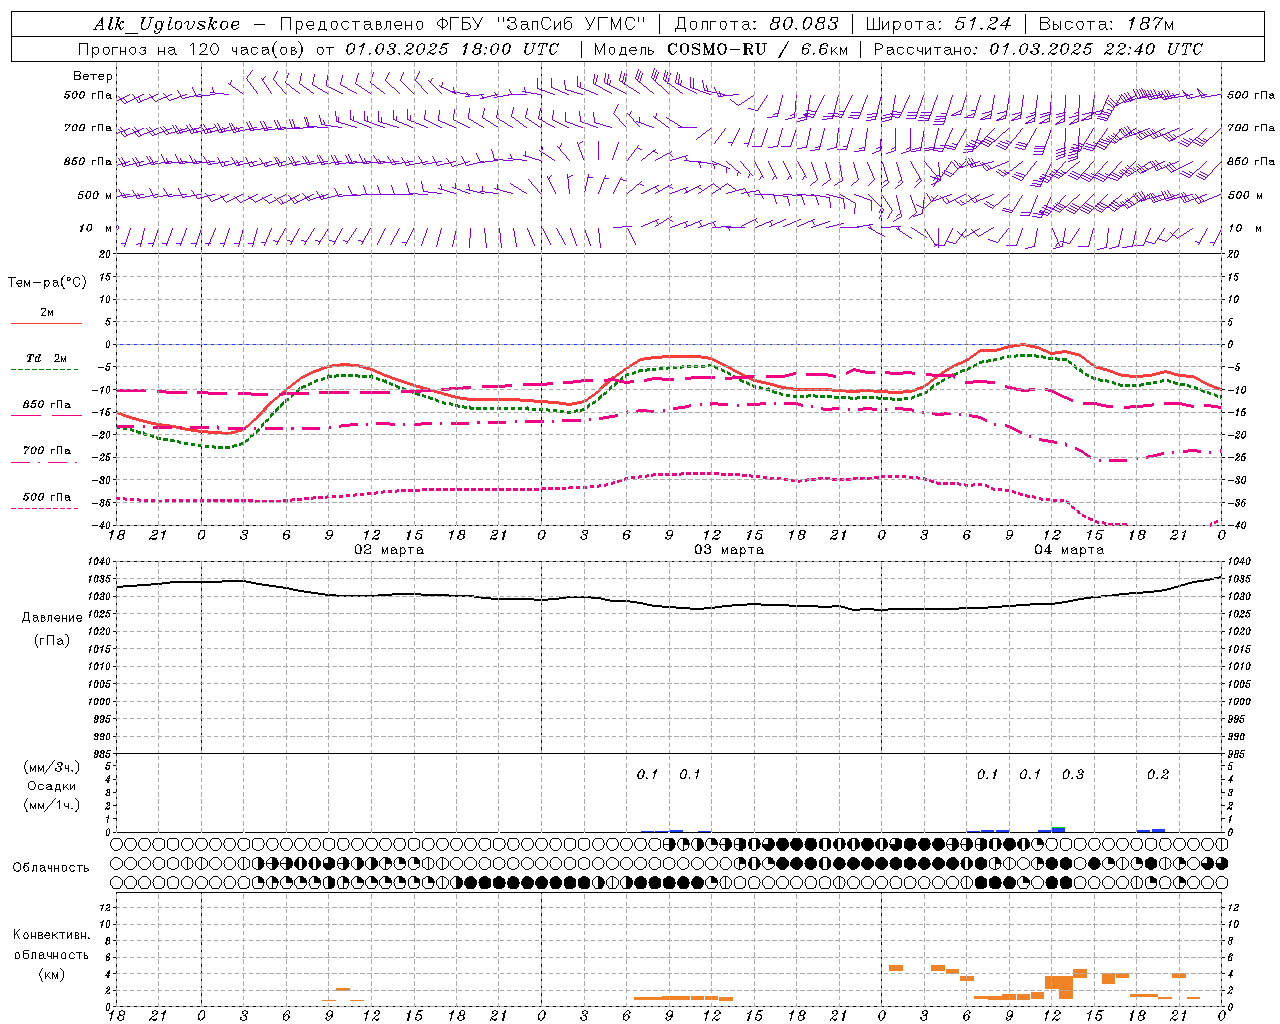Screen dimensions: 1280x1024
Task: Click the 0.3 precipitation value
Action: (1073, 775)
